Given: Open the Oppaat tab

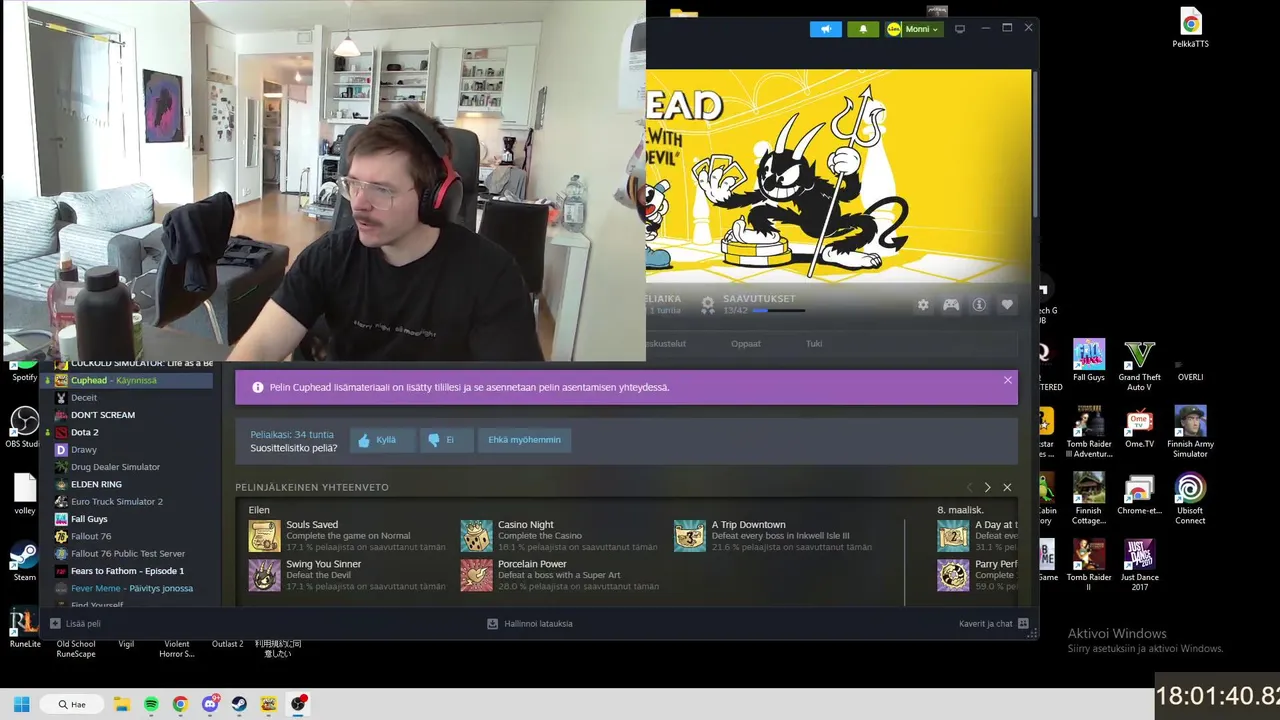Looking at the screenshot, I should [746, 343].
